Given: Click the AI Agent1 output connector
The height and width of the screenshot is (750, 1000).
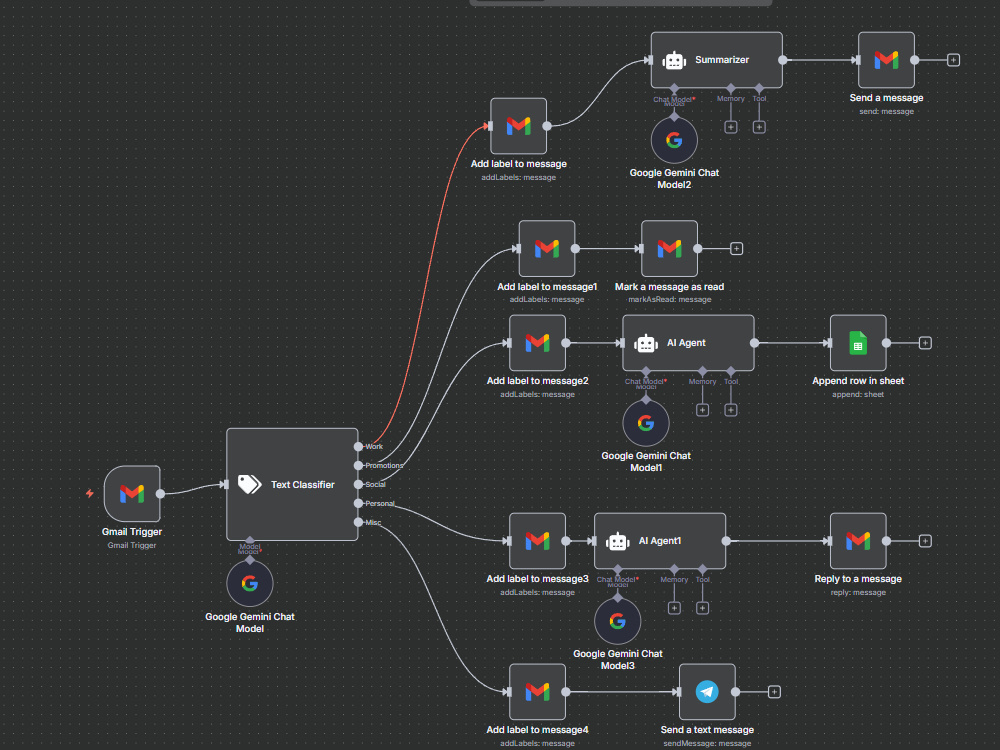Looking at the screenshot, I should pos(726,541).
